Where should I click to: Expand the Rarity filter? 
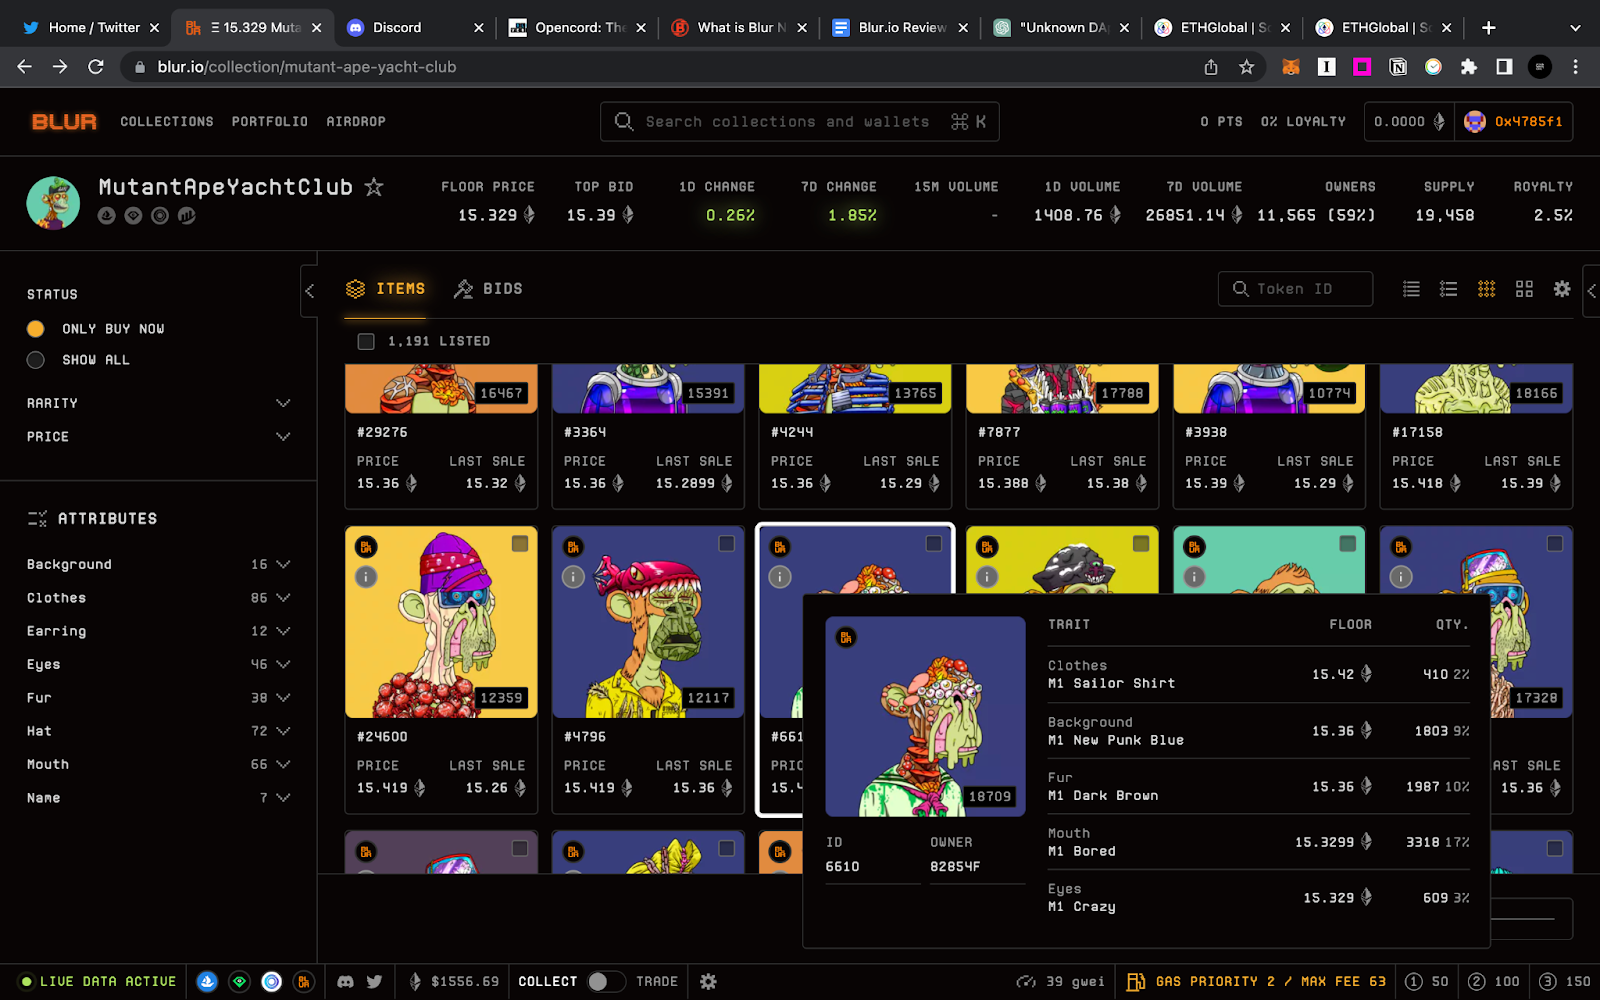click(x=158, y=403)
